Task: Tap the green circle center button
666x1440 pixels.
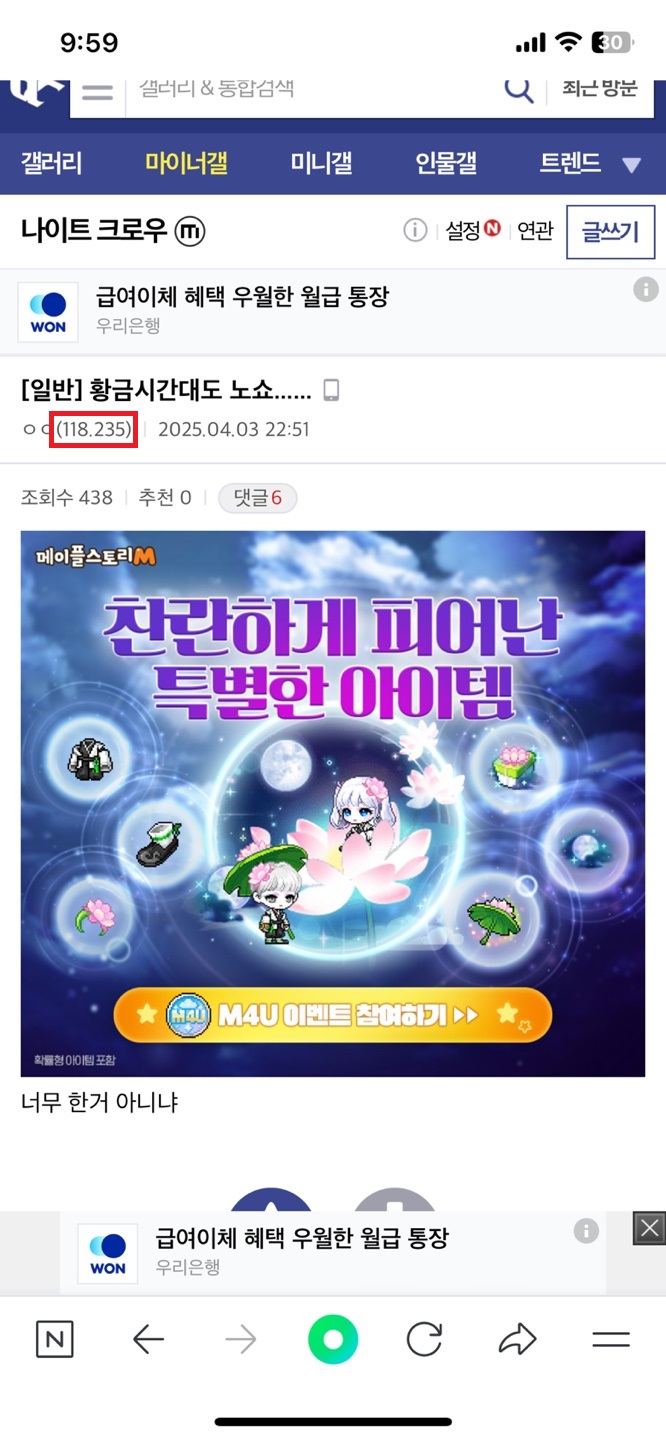Action: point(333,1339)
